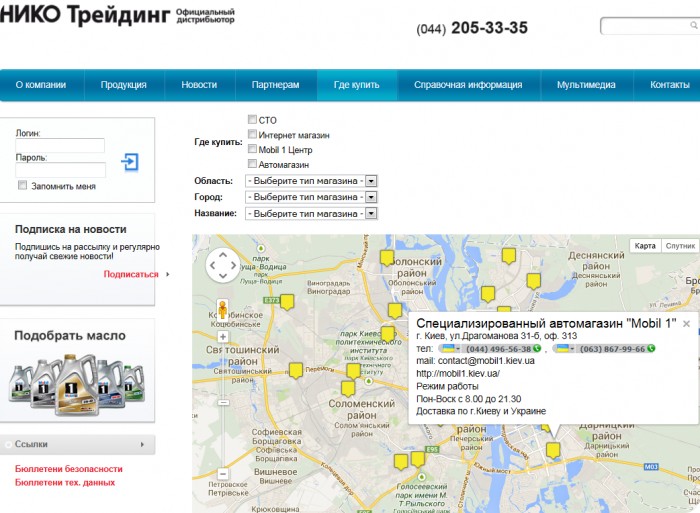The image size is (700, 513).
Task: Select the marker by Голосеевский next to E95
Action: (418, 459)
